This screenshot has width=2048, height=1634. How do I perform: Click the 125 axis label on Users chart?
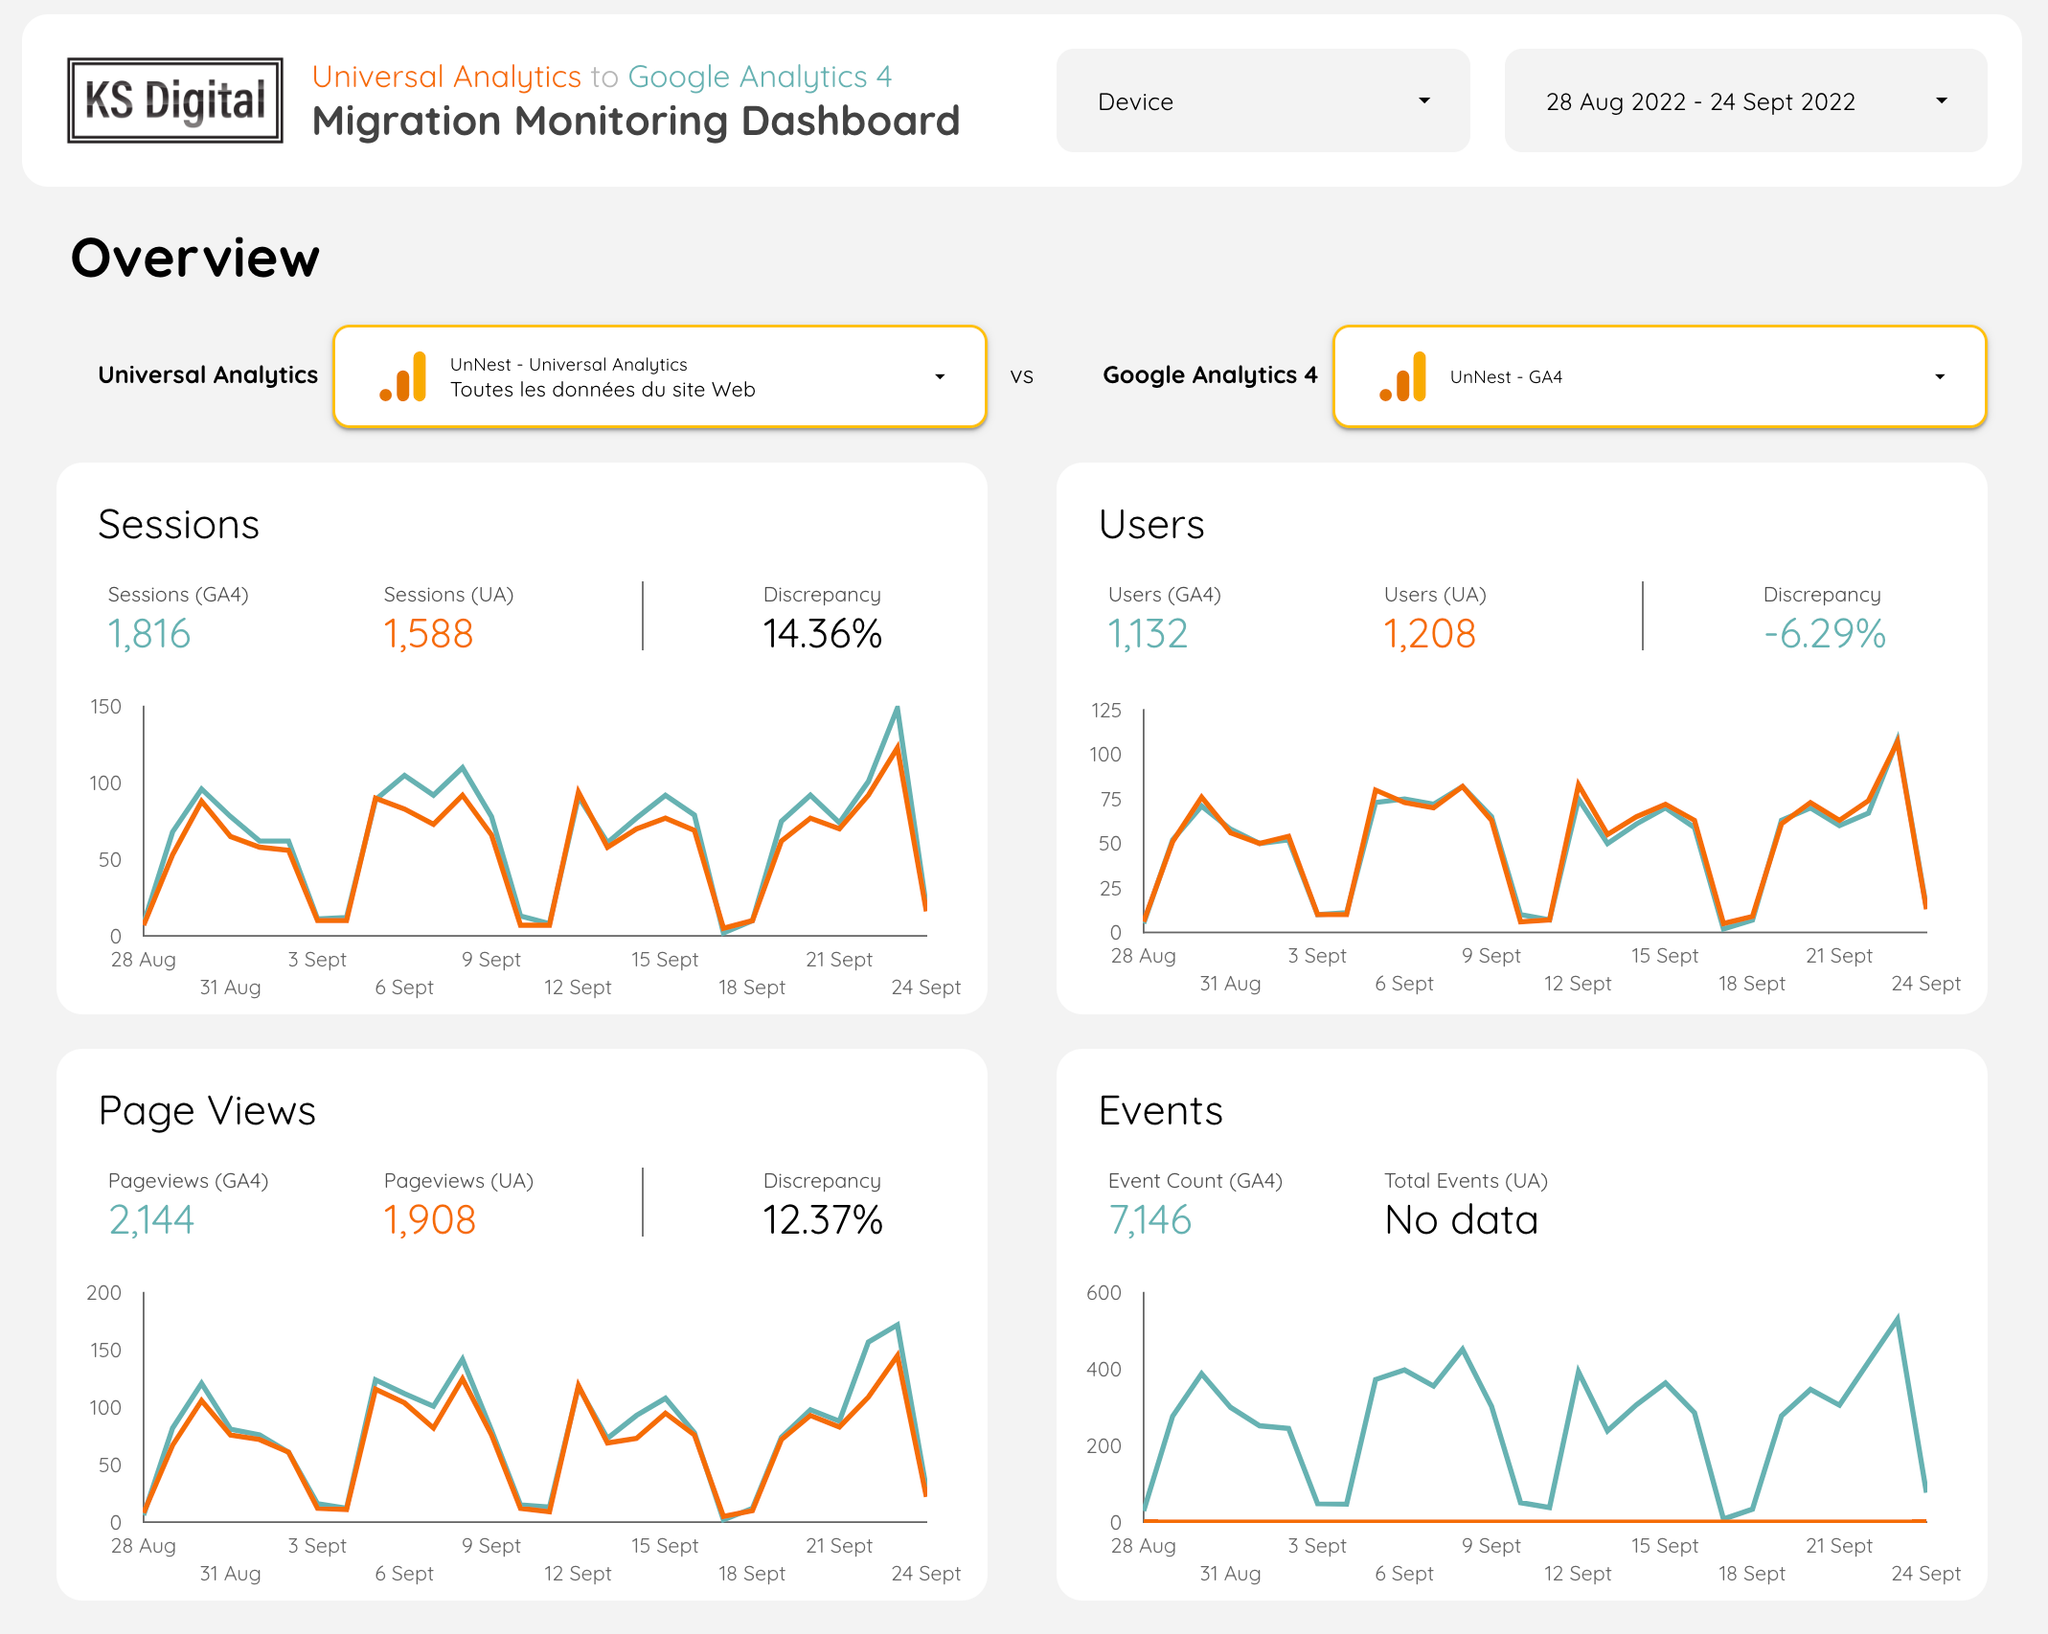[x=1106, y=710]
